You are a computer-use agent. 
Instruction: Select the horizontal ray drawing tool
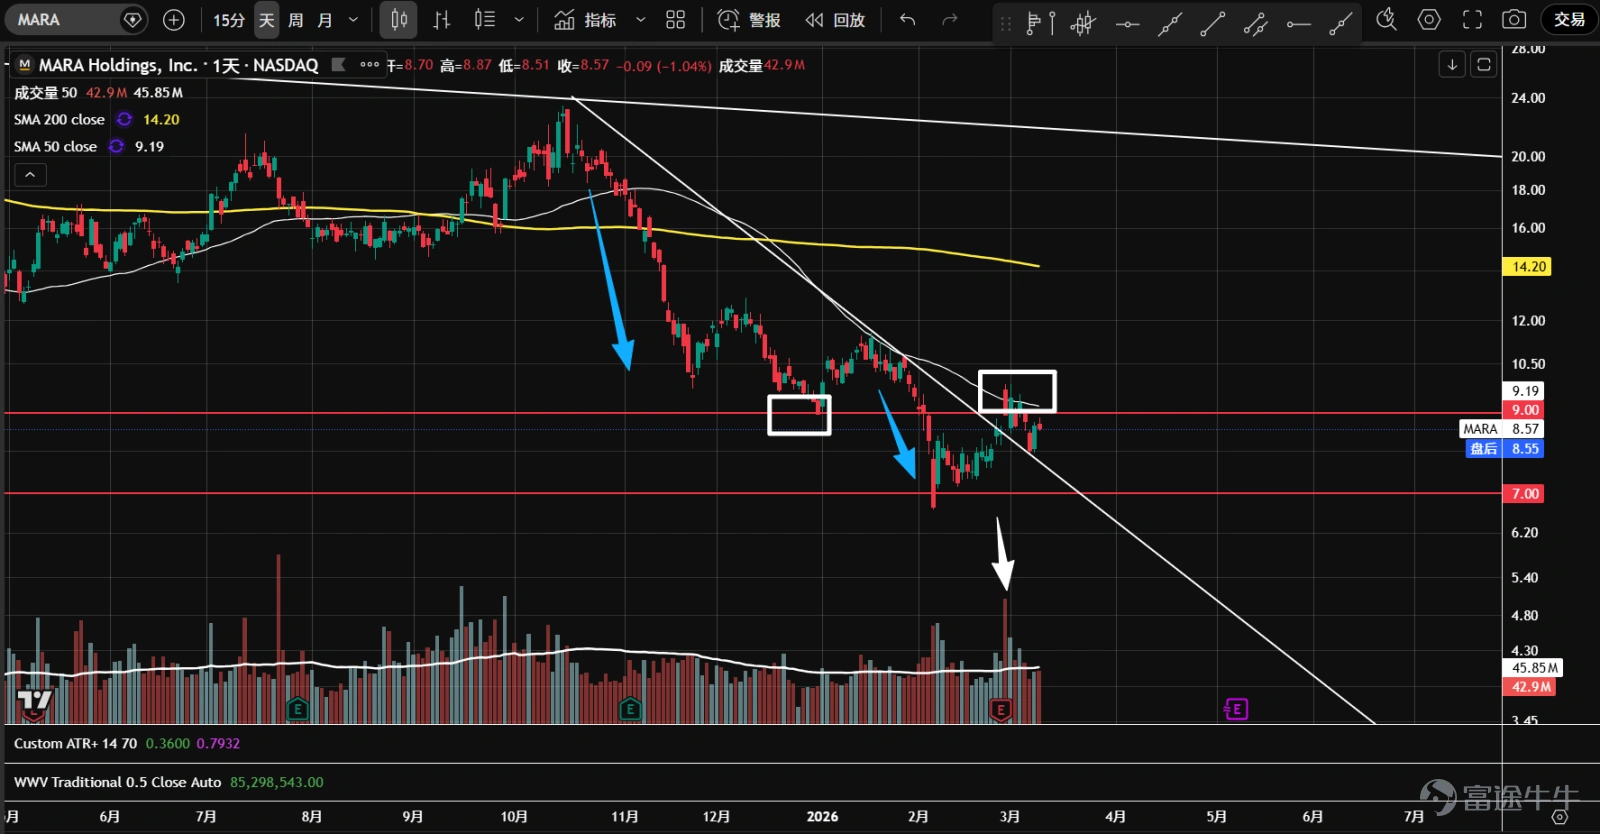1299,23
